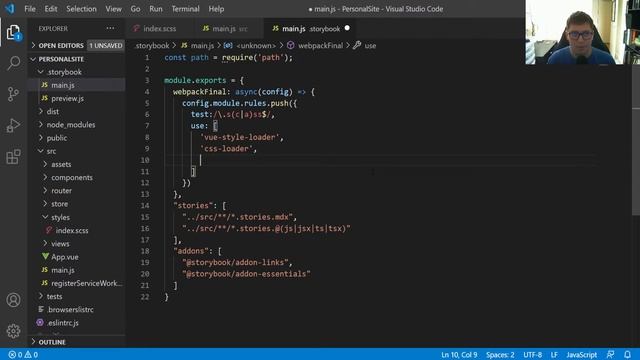The width and height of the screenshot is (640, 360).
Task: Open the Source Control view icon
Action: pyautogui.click(x=13, y=94)
